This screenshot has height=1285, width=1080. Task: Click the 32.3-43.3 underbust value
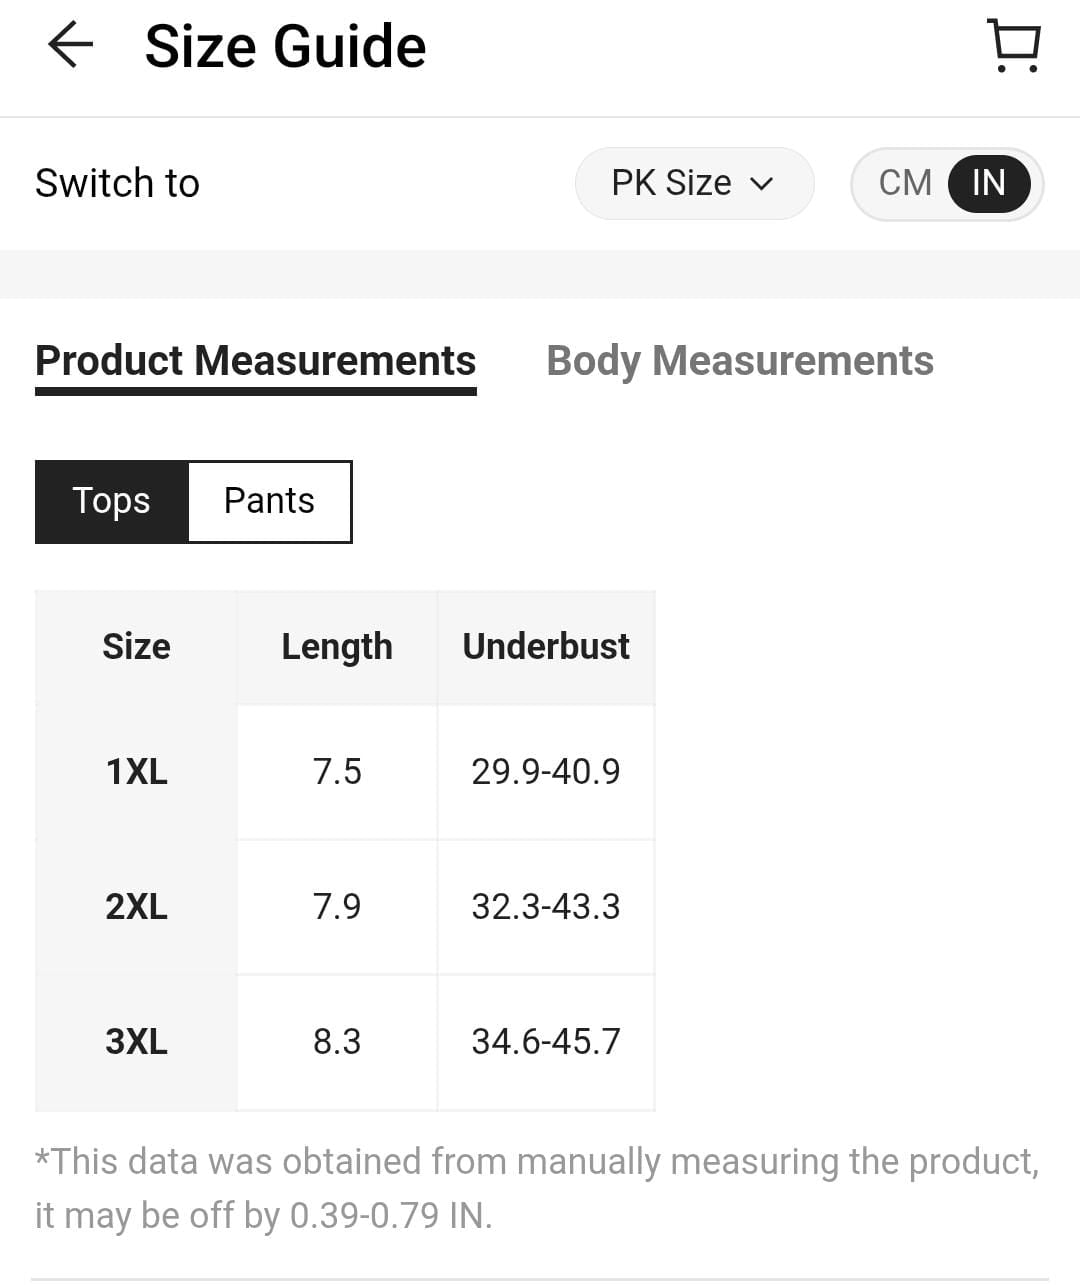[546, 907]
